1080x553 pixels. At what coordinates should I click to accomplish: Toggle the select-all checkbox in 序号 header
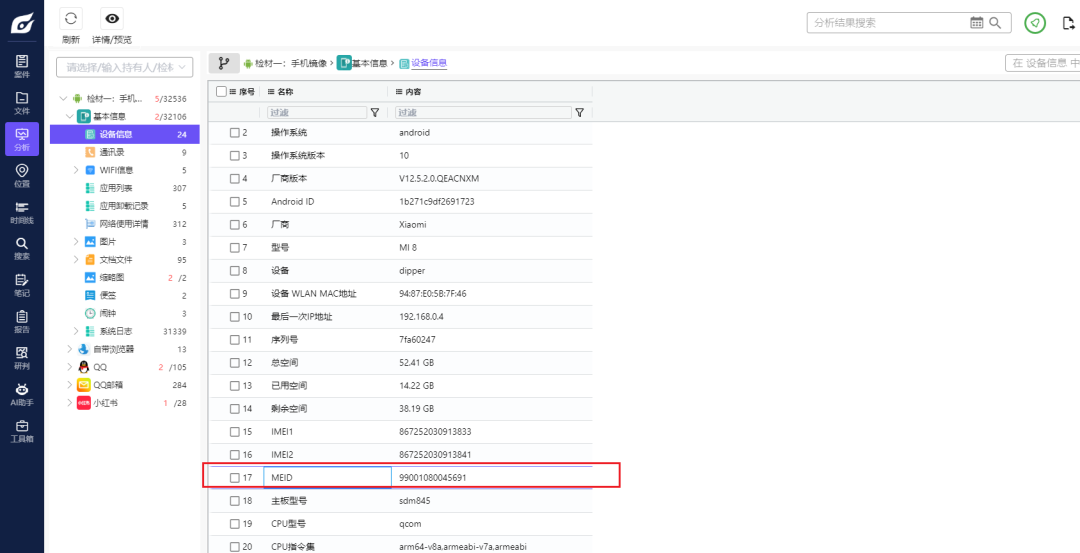(x=221, y=92)
